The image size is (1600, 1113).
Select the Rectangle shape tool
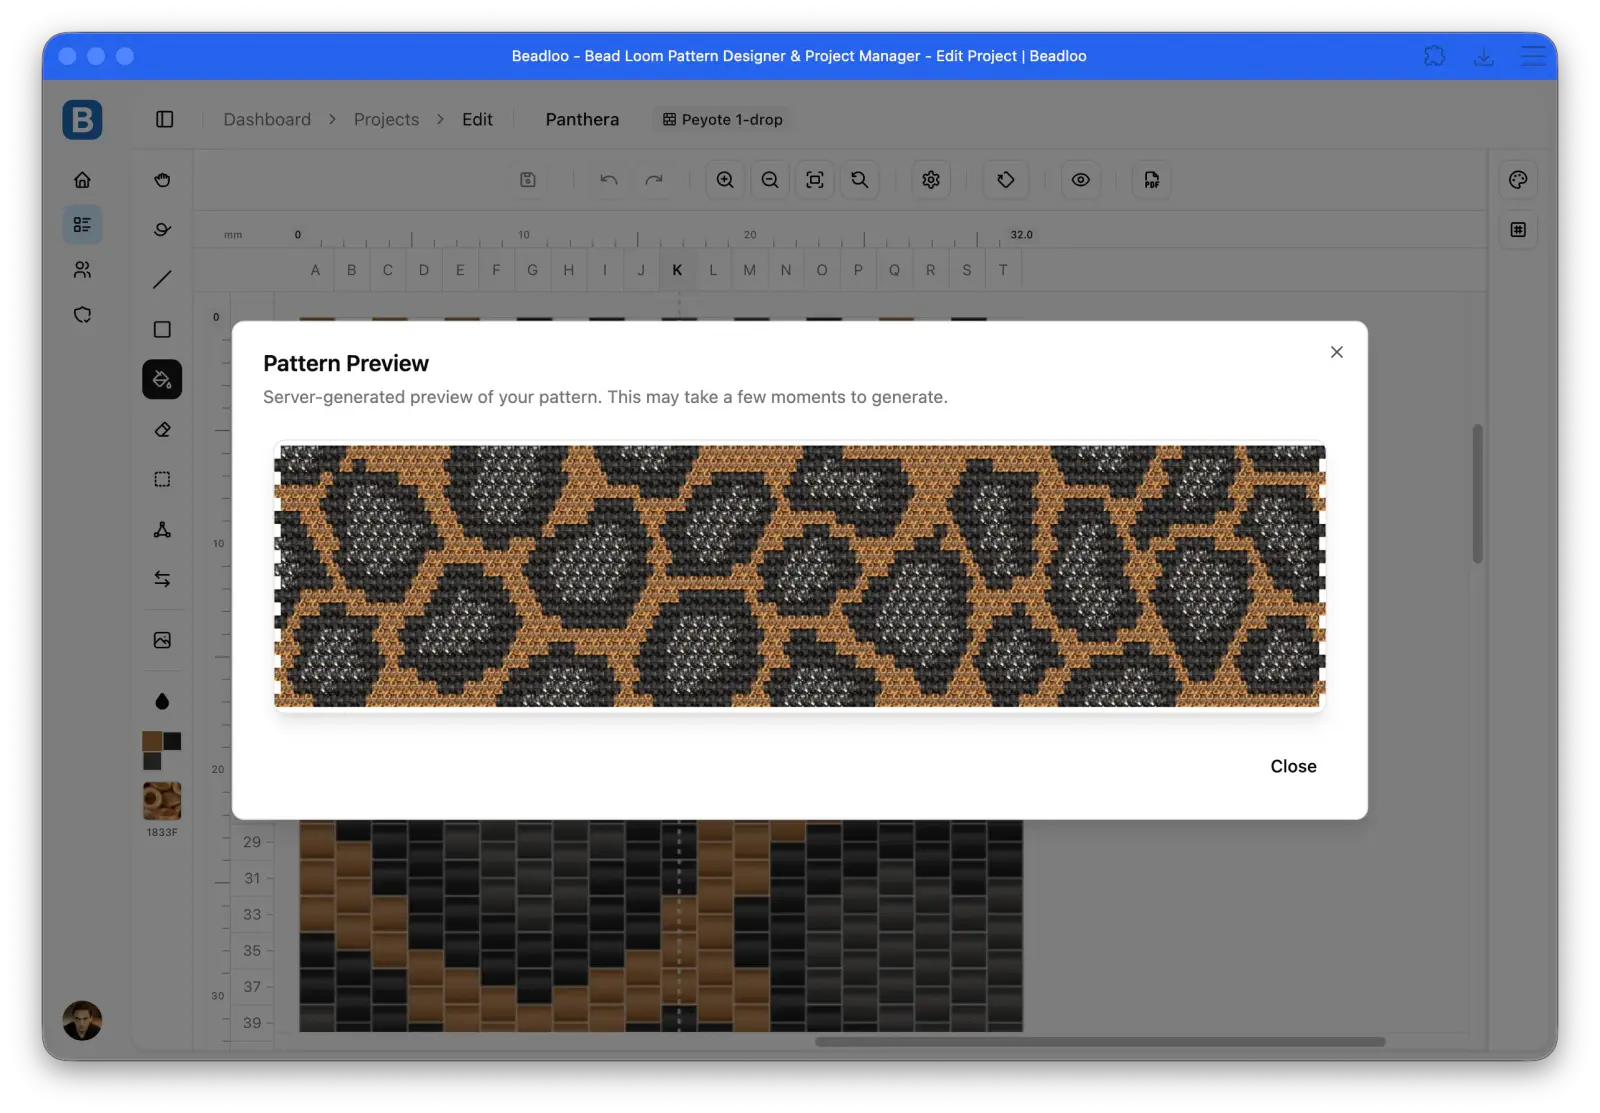tap(162, 330)
